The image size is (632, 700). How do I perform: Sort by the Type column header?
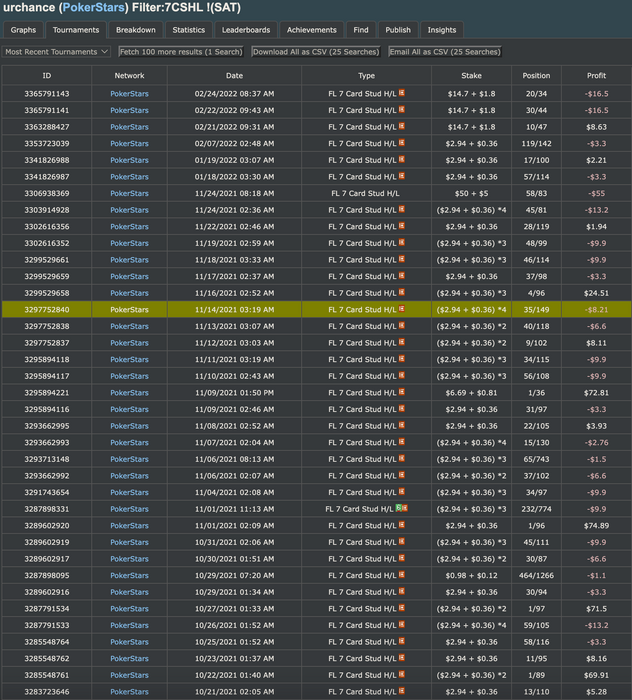366,75
